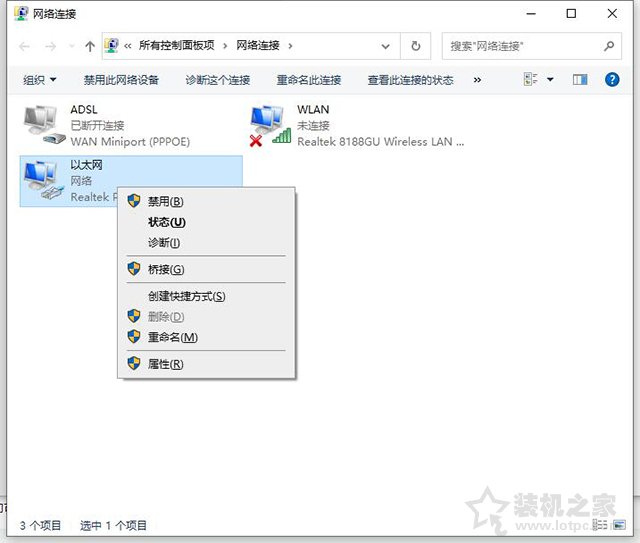
Task: Click the refresh icon beside address bar
Action: (415, 46)
